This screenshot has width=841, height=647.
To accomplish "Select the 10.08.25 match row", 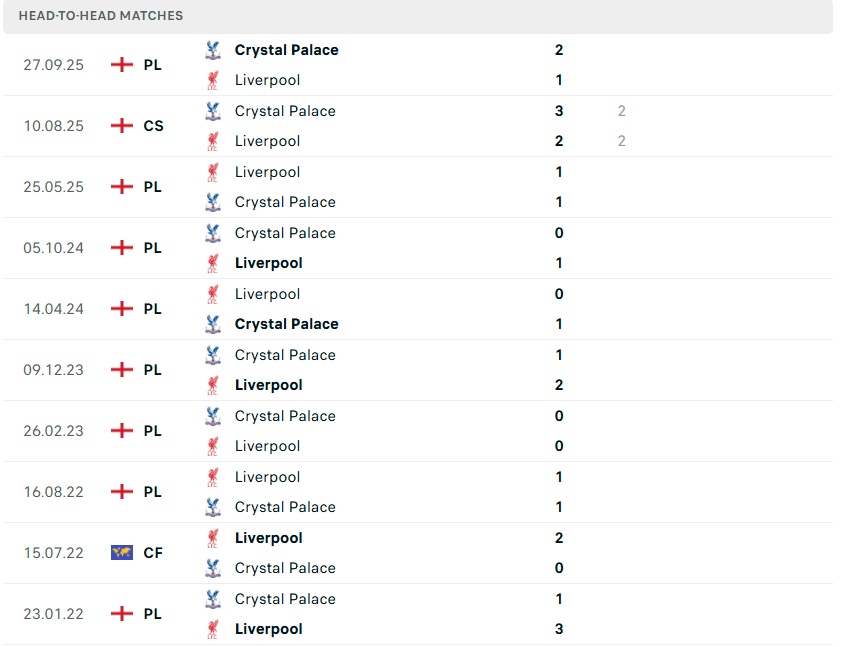I will pyautogui.click(x=420, y=125).
